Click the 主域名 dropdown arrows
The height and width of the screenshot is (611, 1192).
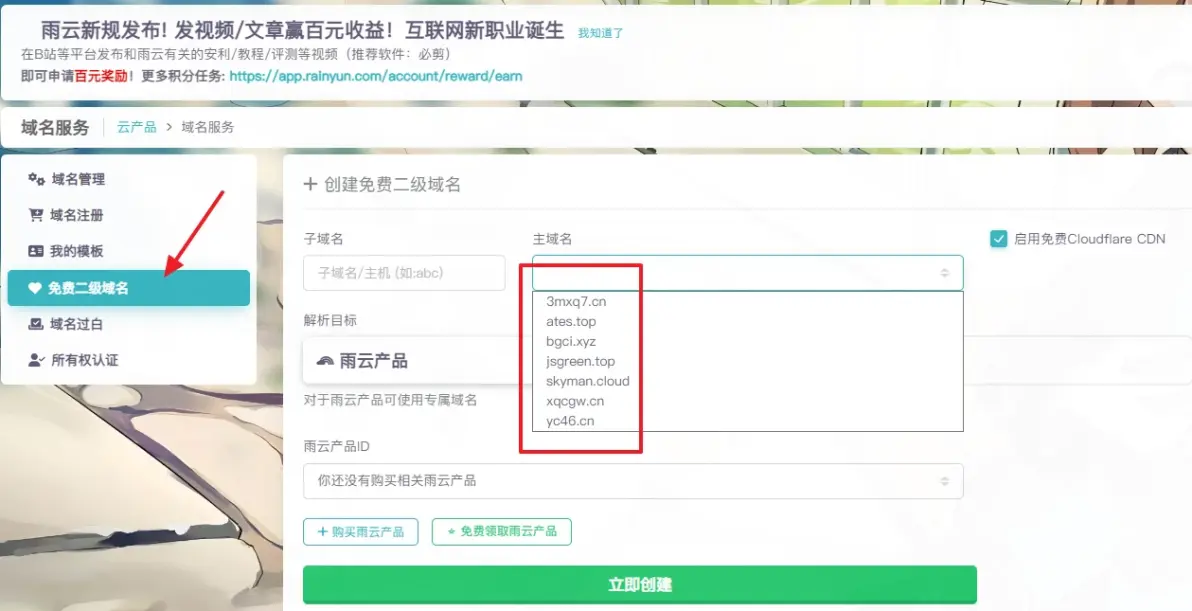tap(944, 273)
